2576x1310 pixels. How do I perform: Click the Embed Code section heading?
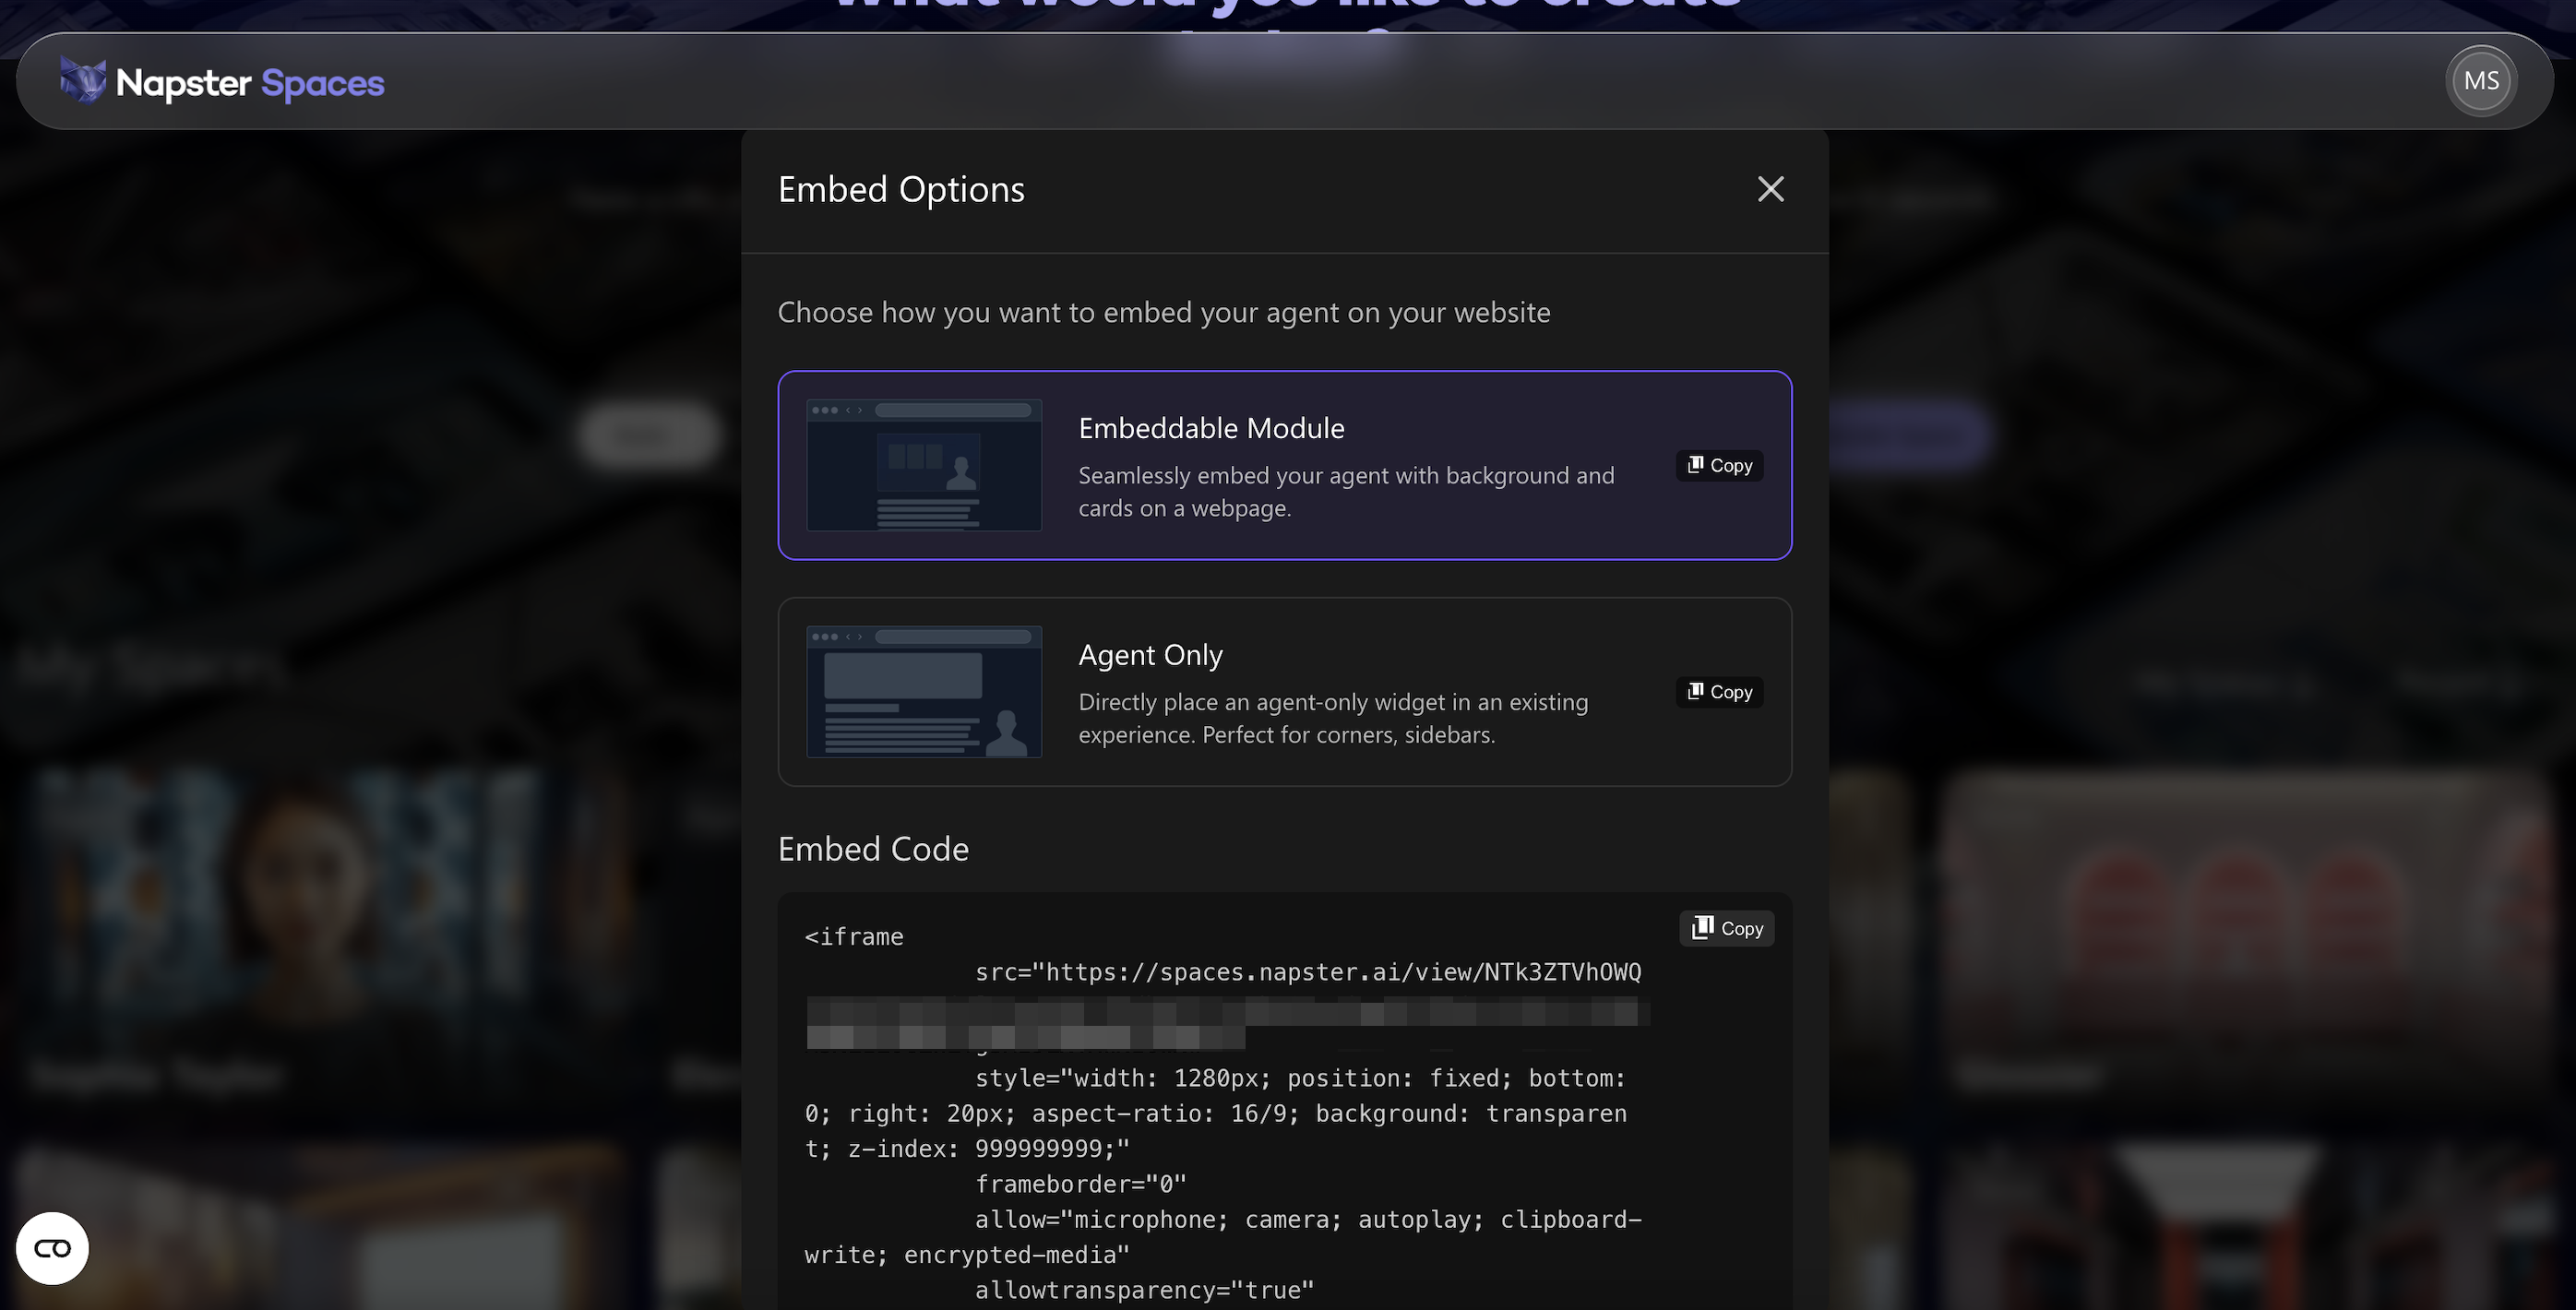click(872, 848)
